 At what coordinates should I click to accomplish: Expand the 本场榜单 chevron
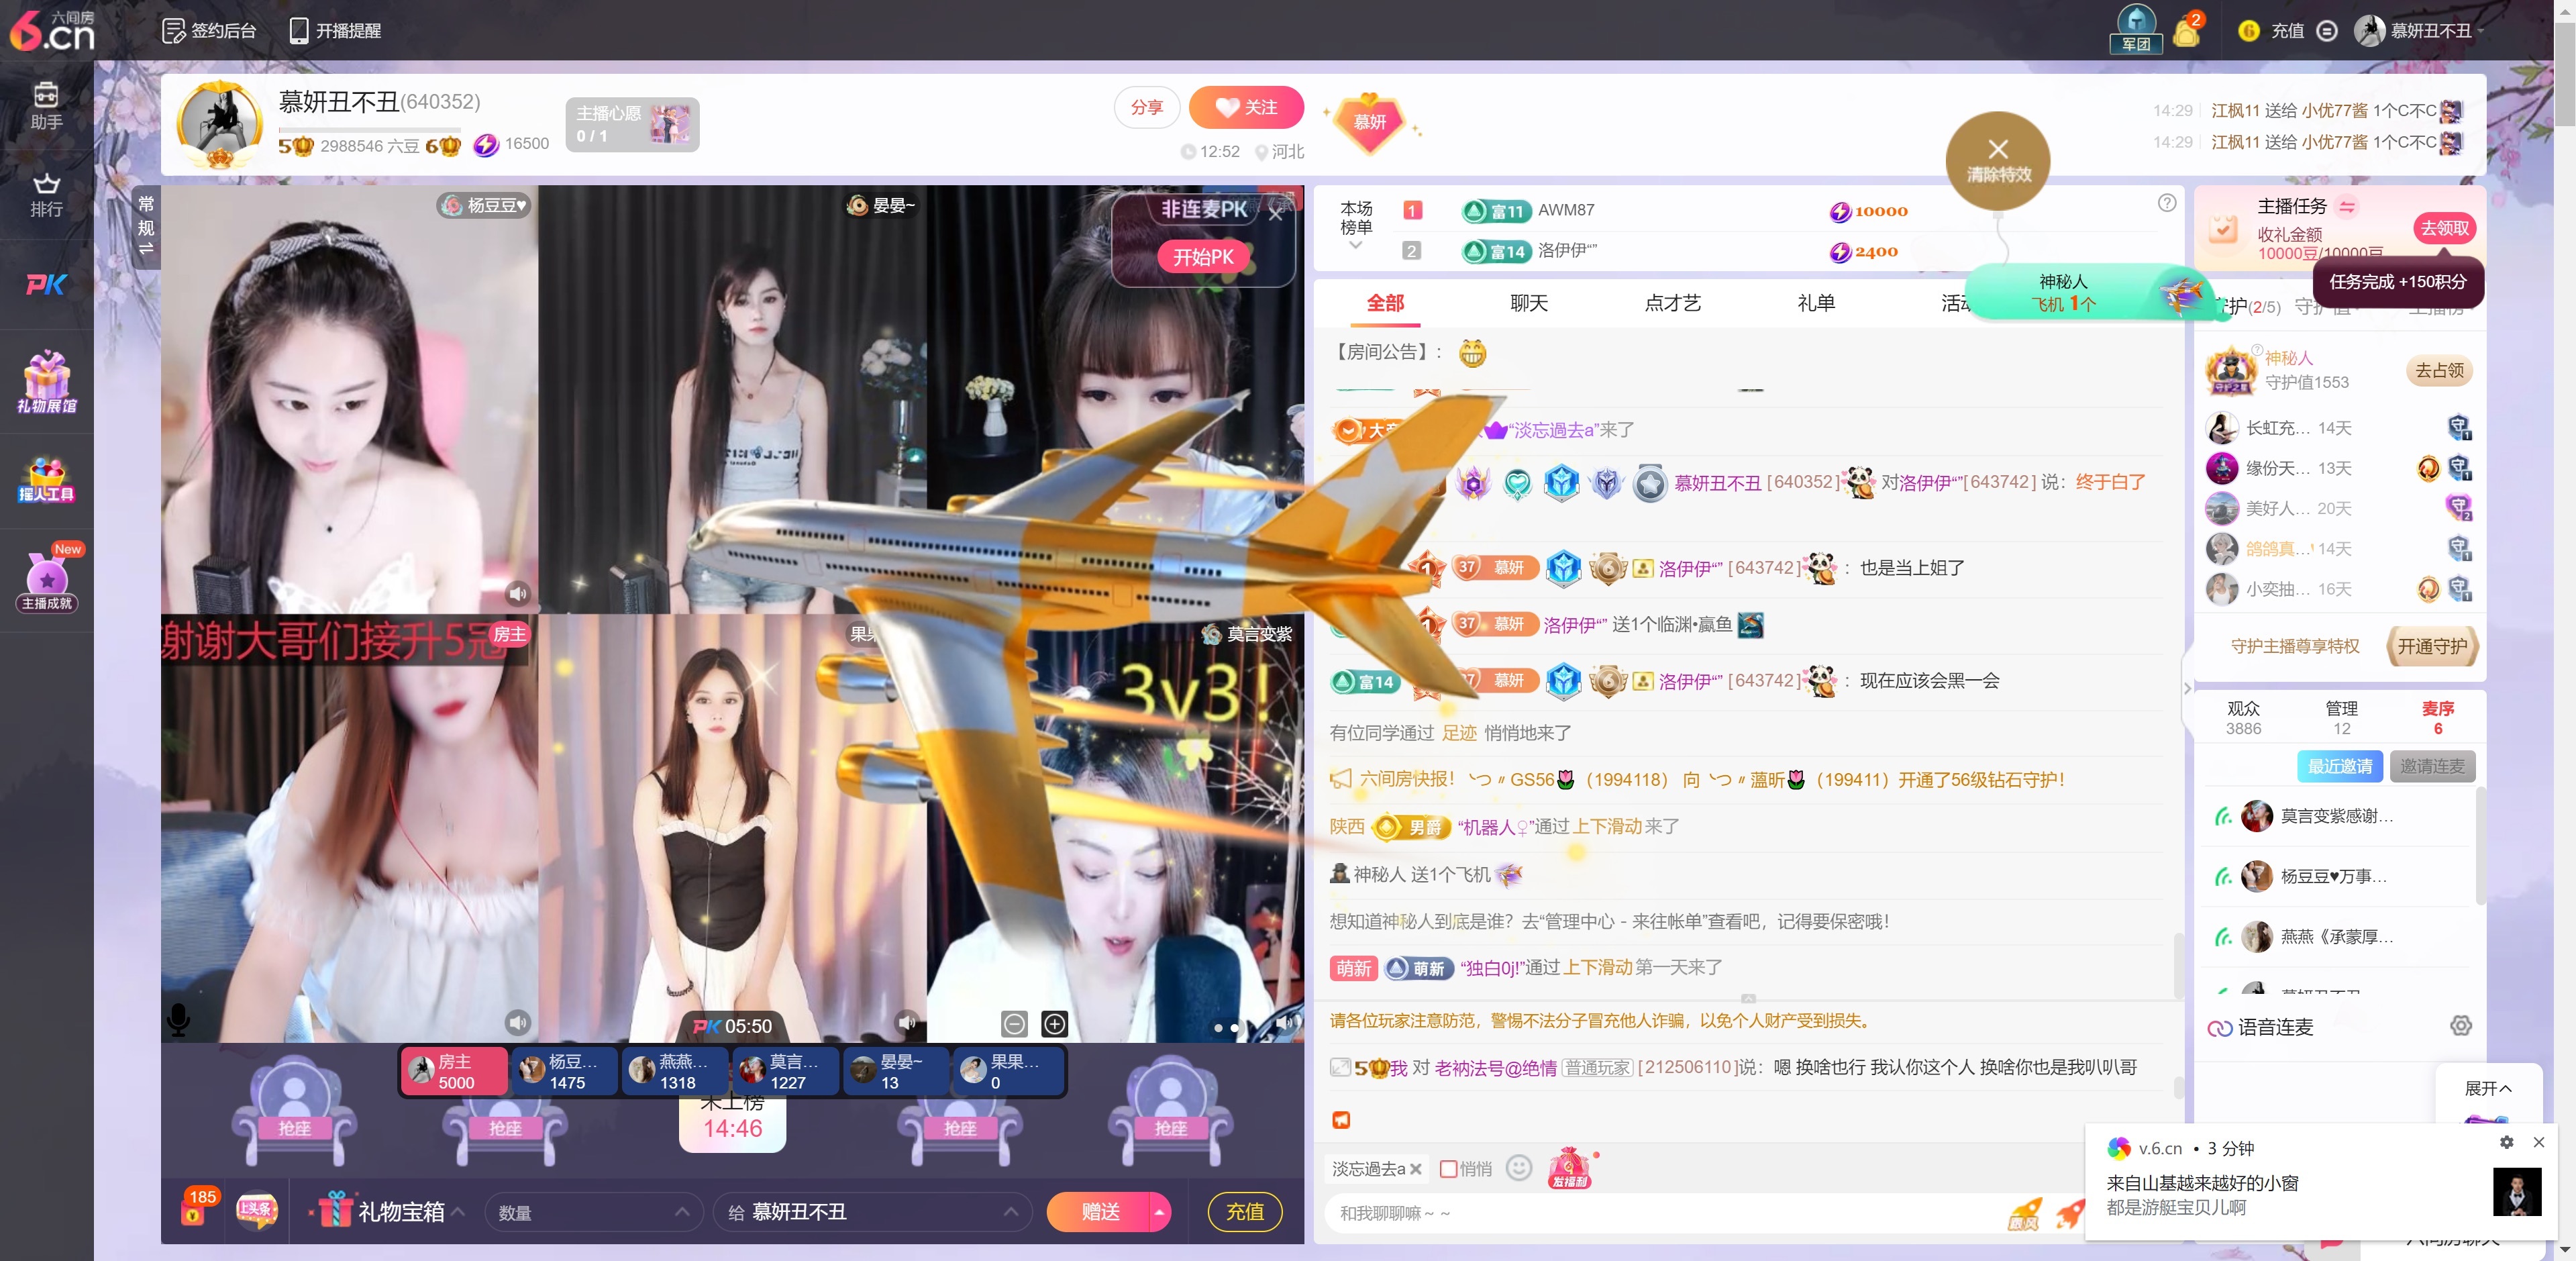(1355, 245)
